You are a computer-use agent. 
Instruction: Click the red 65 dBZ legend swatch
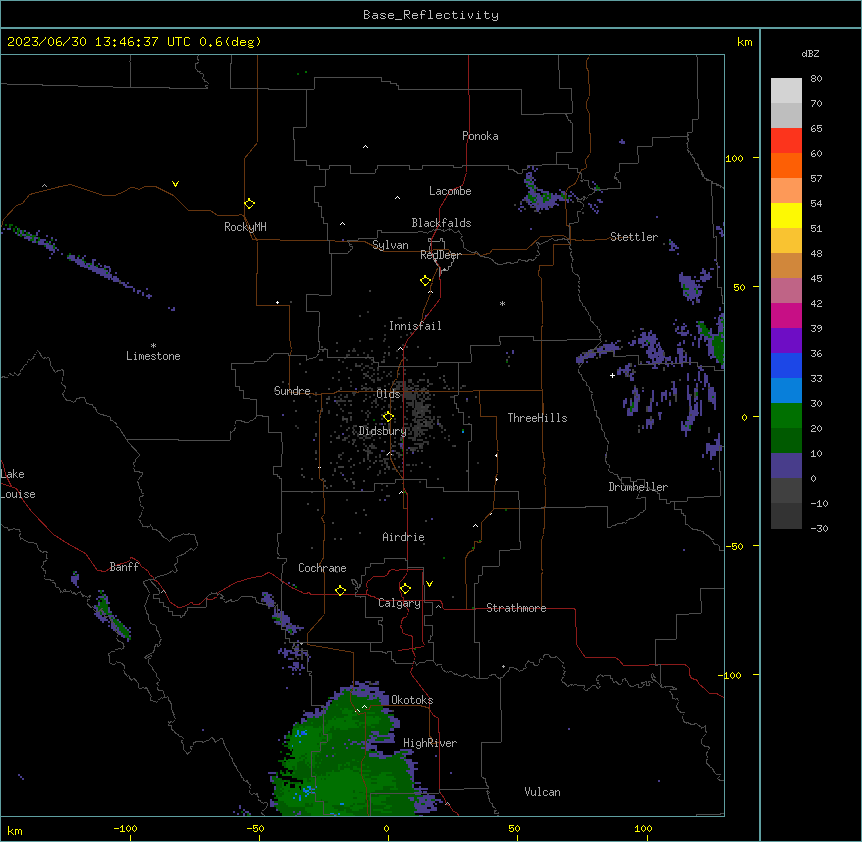[x=786, y=141]
